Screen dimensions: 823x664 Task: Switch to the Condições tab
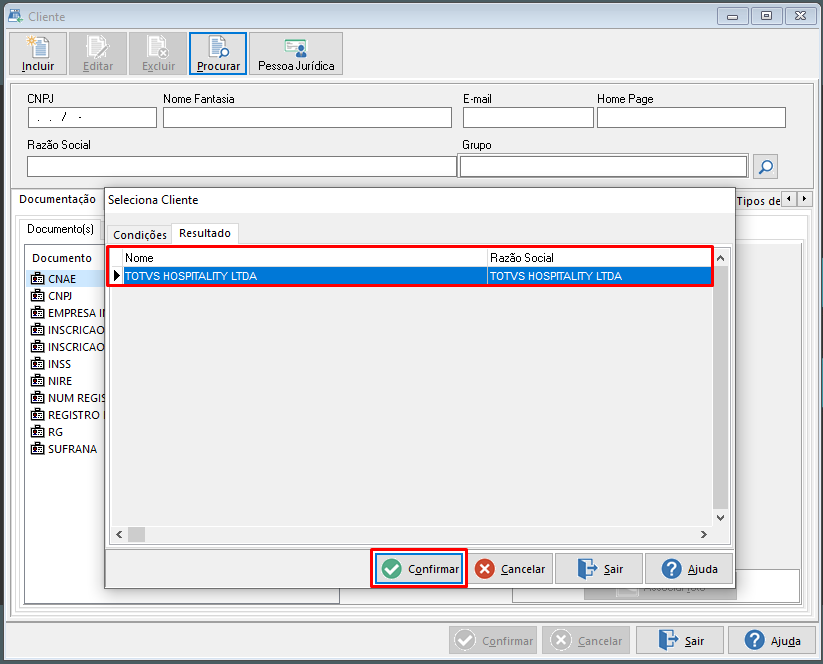[x=140, y=235]
